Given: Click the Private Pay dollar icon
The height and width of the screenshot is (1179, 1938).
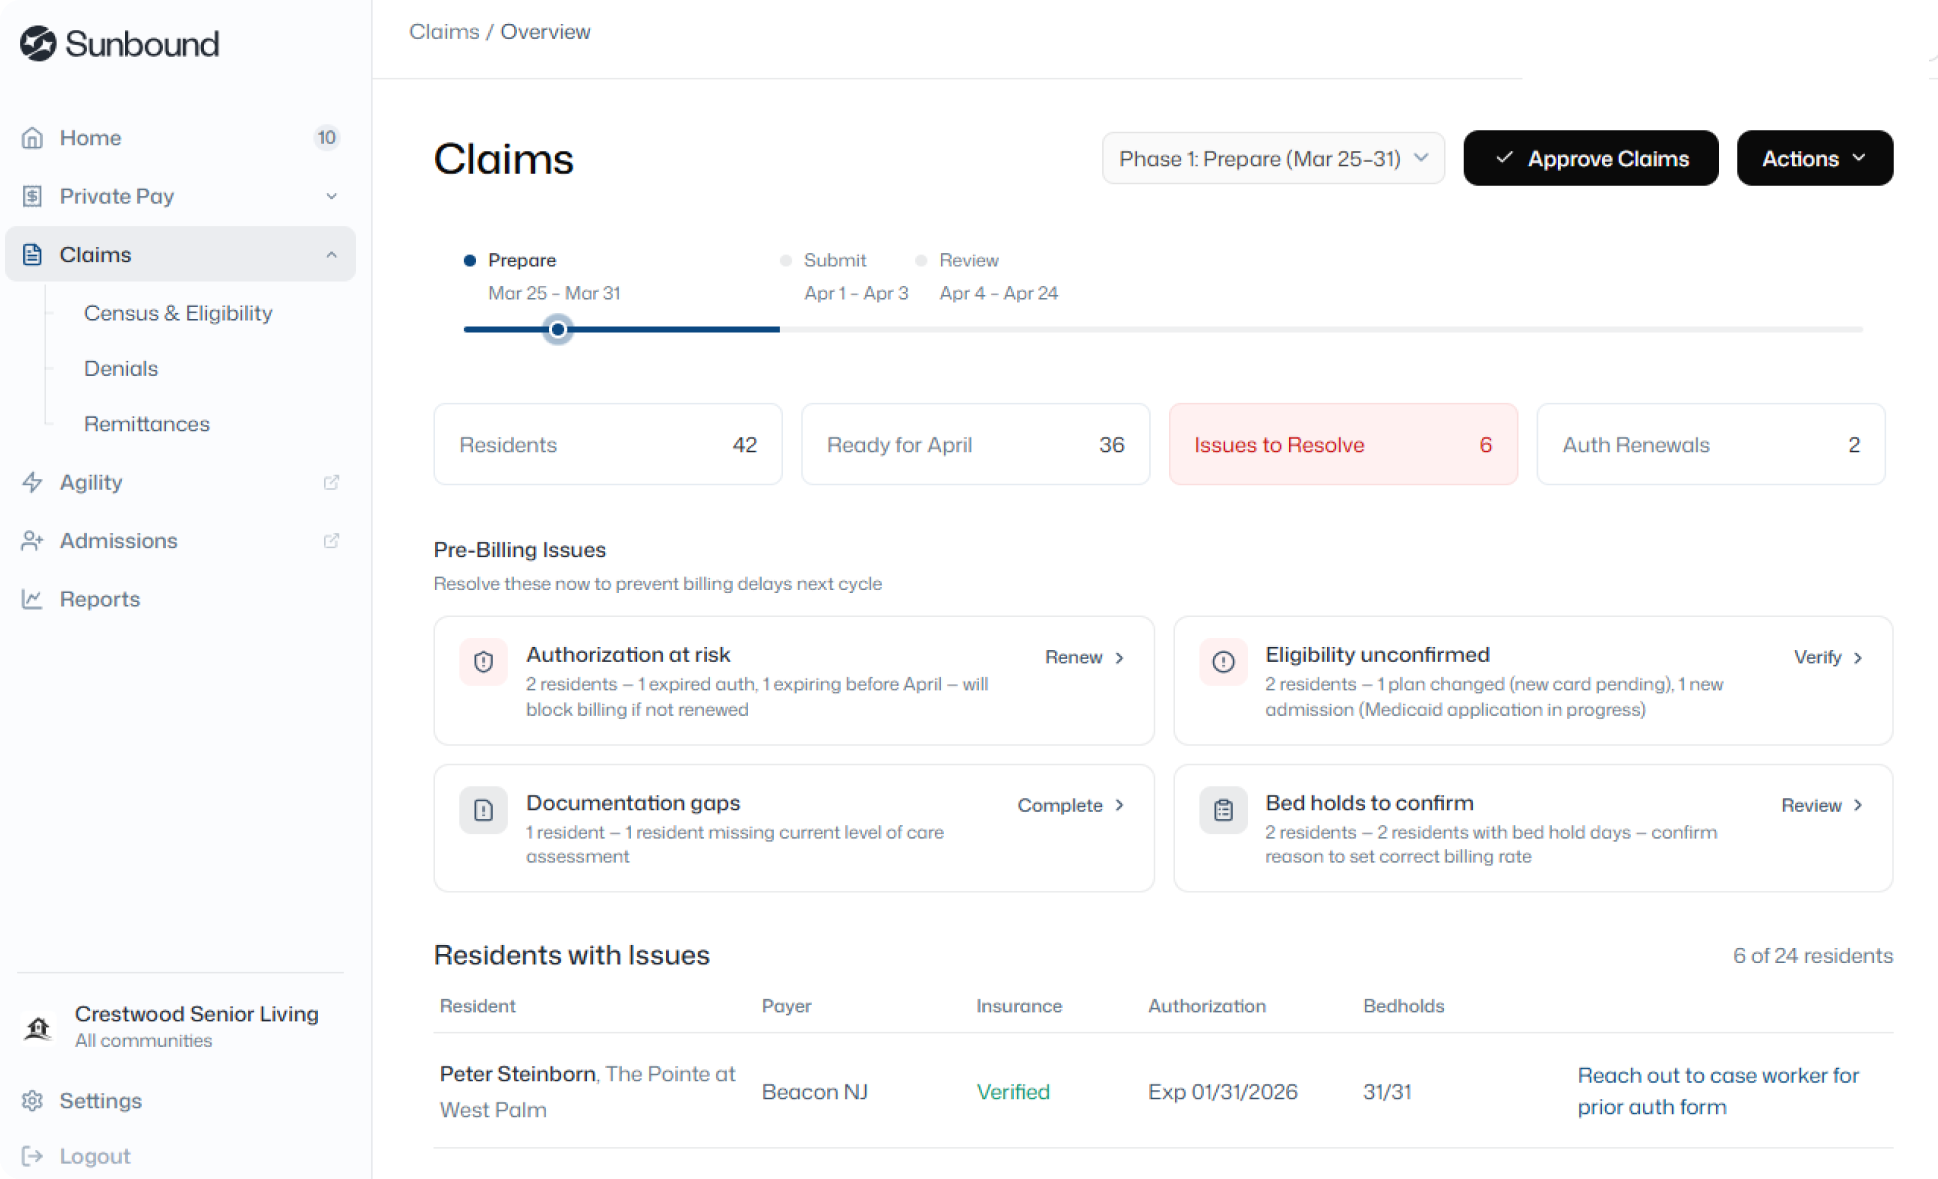Looking at the screenshot, I should click(31, 196).
